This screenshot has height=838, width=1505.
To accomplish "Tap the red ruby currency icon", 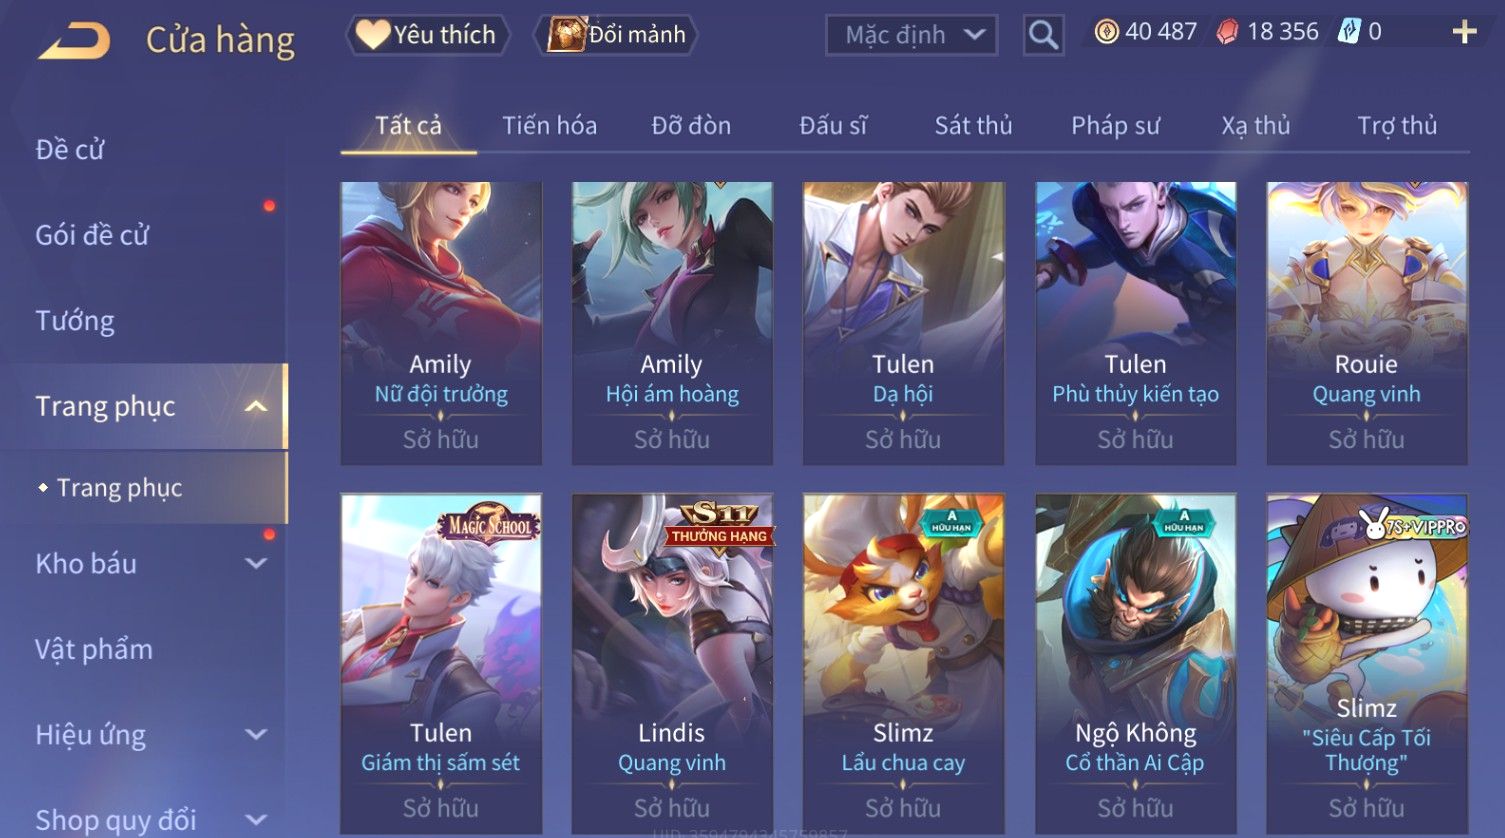I will 1227,32.
